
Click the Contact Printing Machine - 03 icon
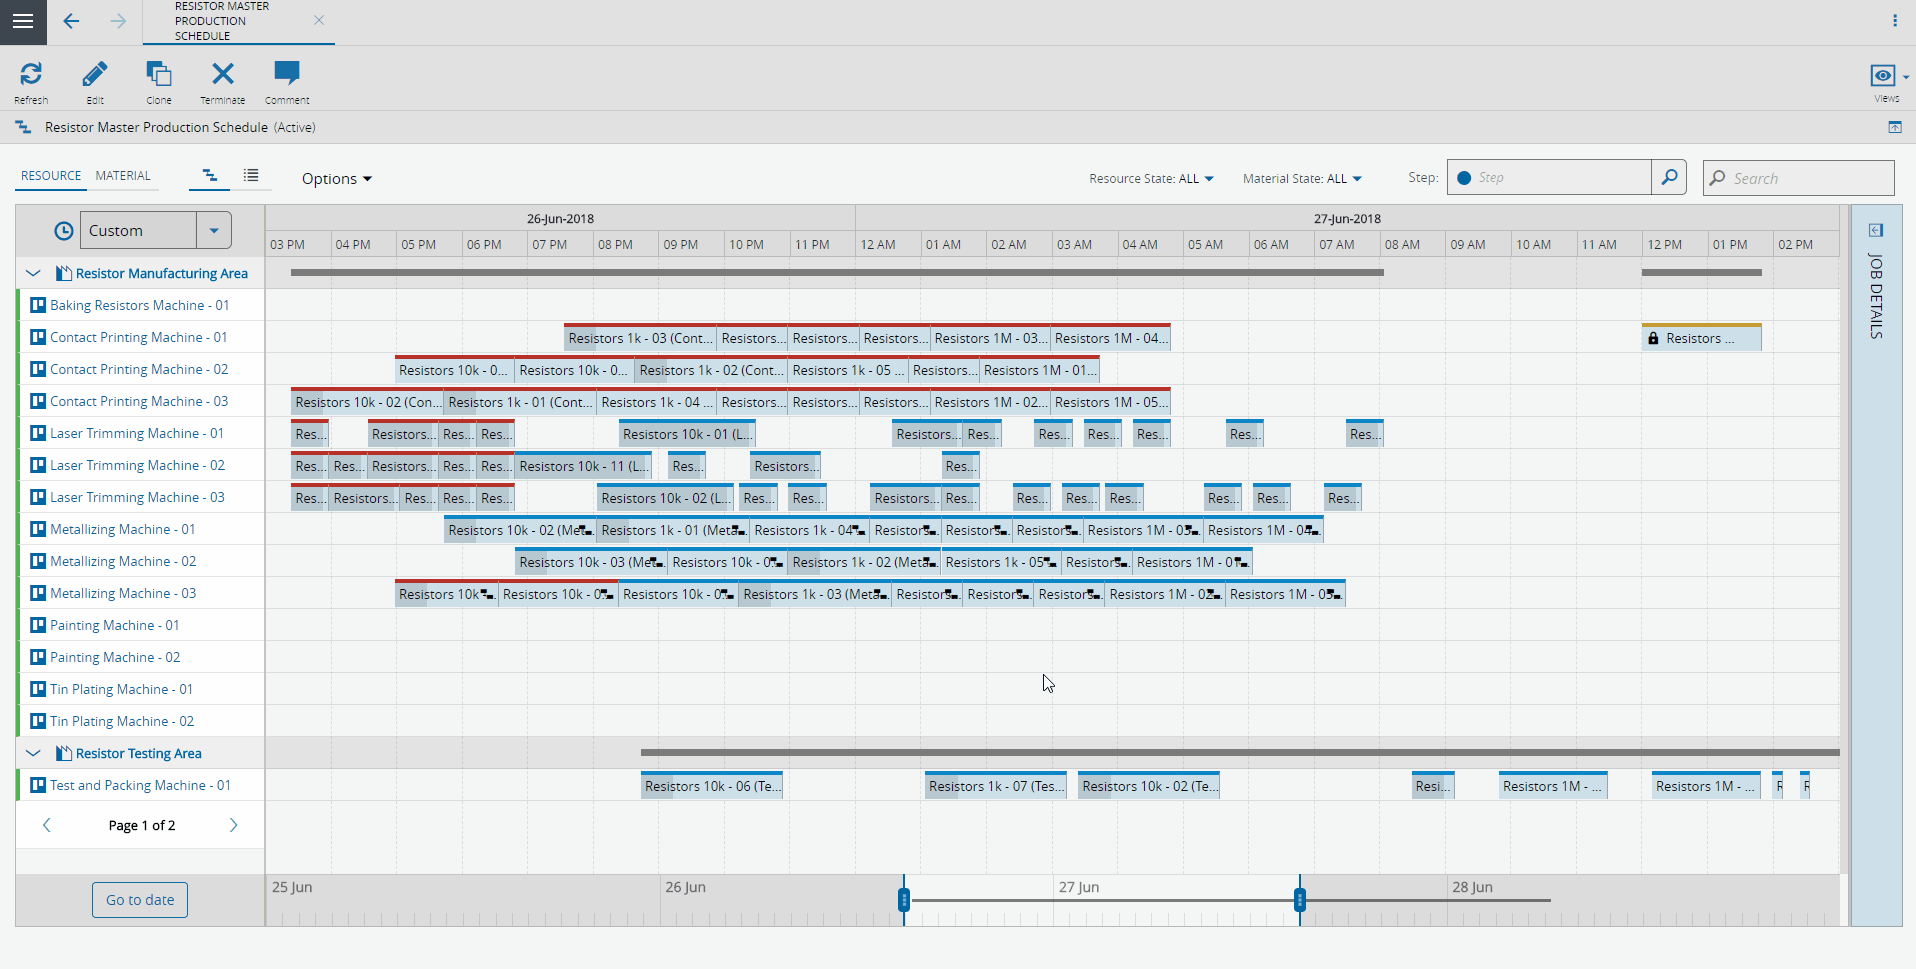pos(38,401)
